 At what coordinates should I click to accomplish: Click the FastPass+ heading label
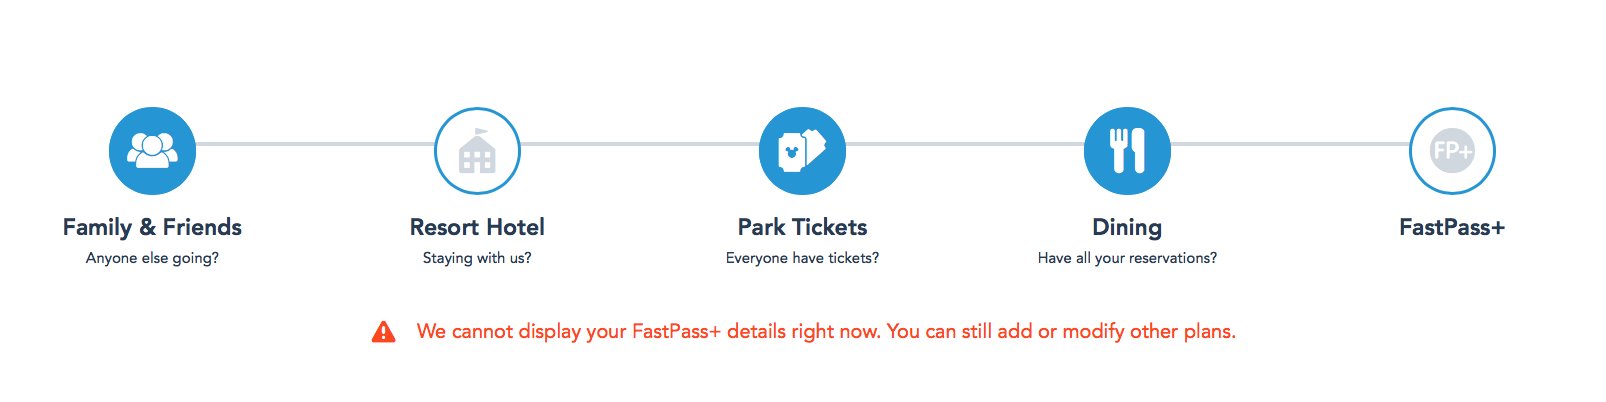(1452, 227)
